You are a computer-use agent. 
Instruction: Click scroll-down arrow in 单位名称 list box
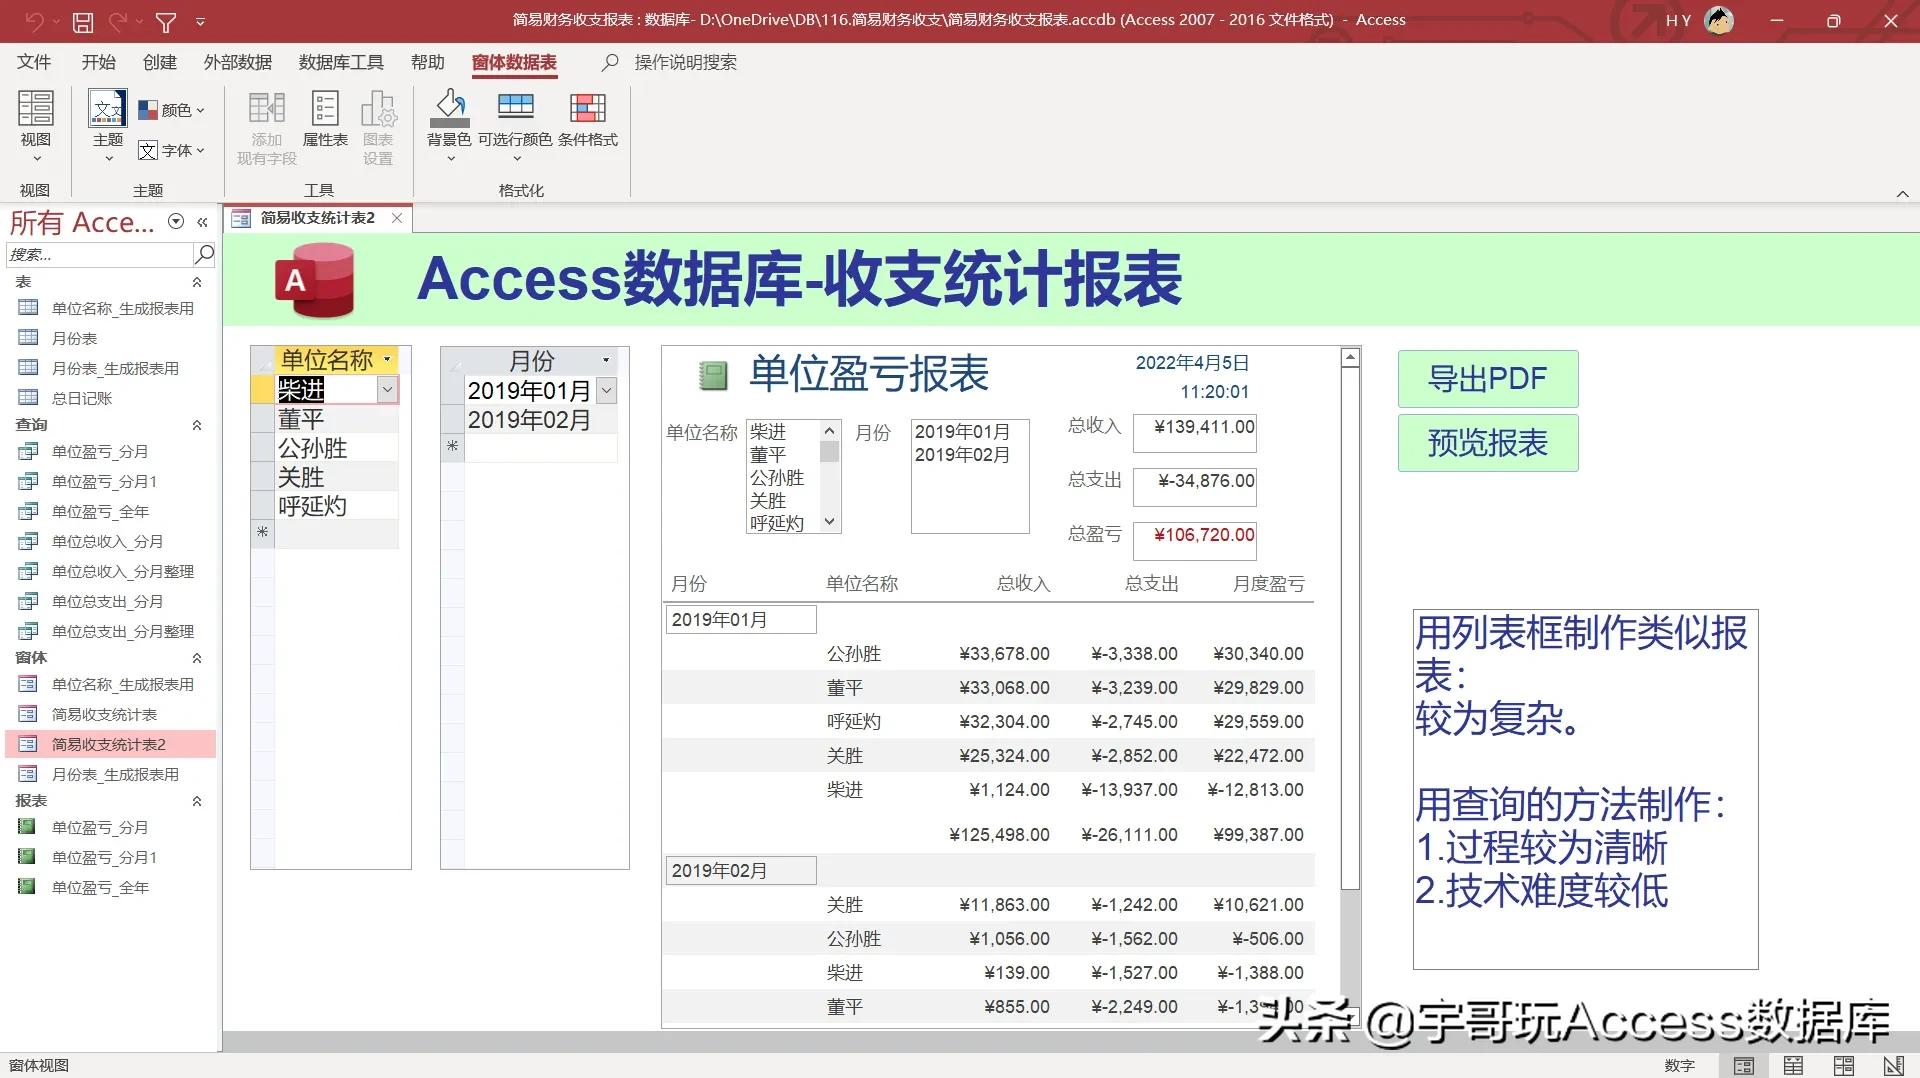click(x=829, y=522)
